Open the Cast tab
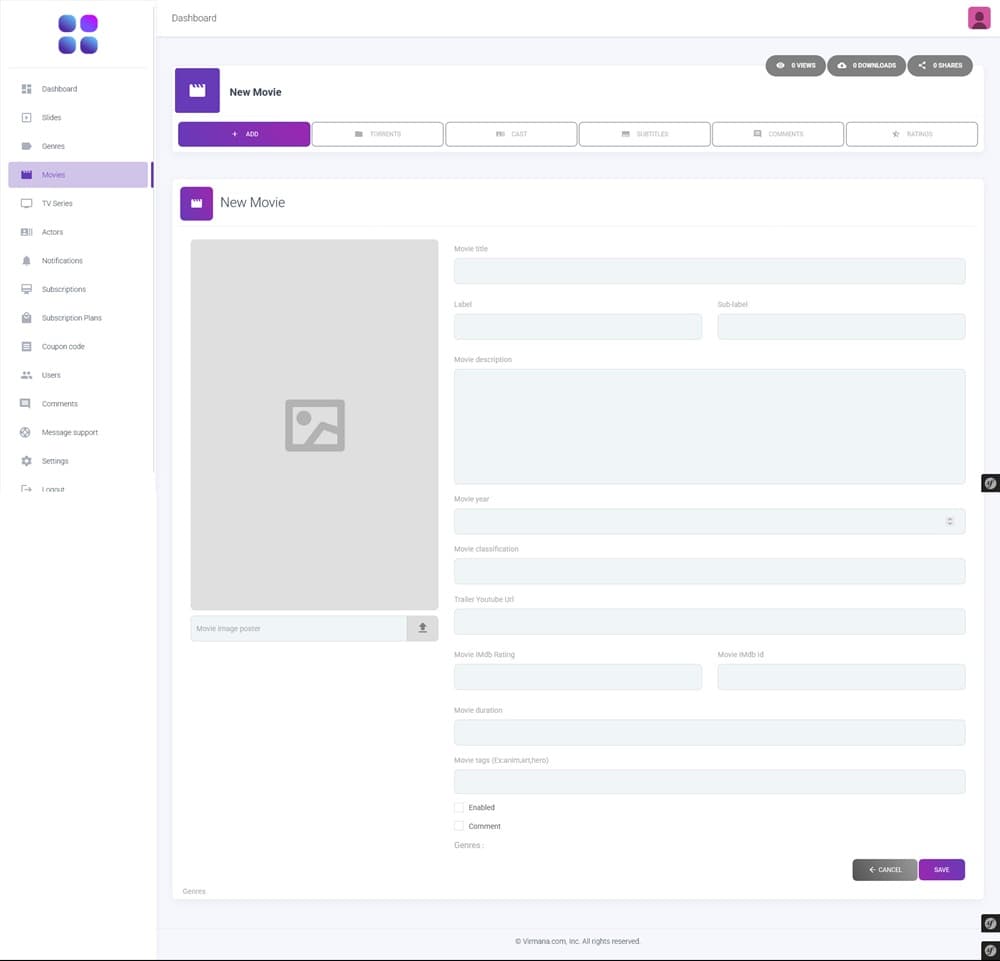The width and height of the screenshot is (1000, 961). [x=511, y=134]
